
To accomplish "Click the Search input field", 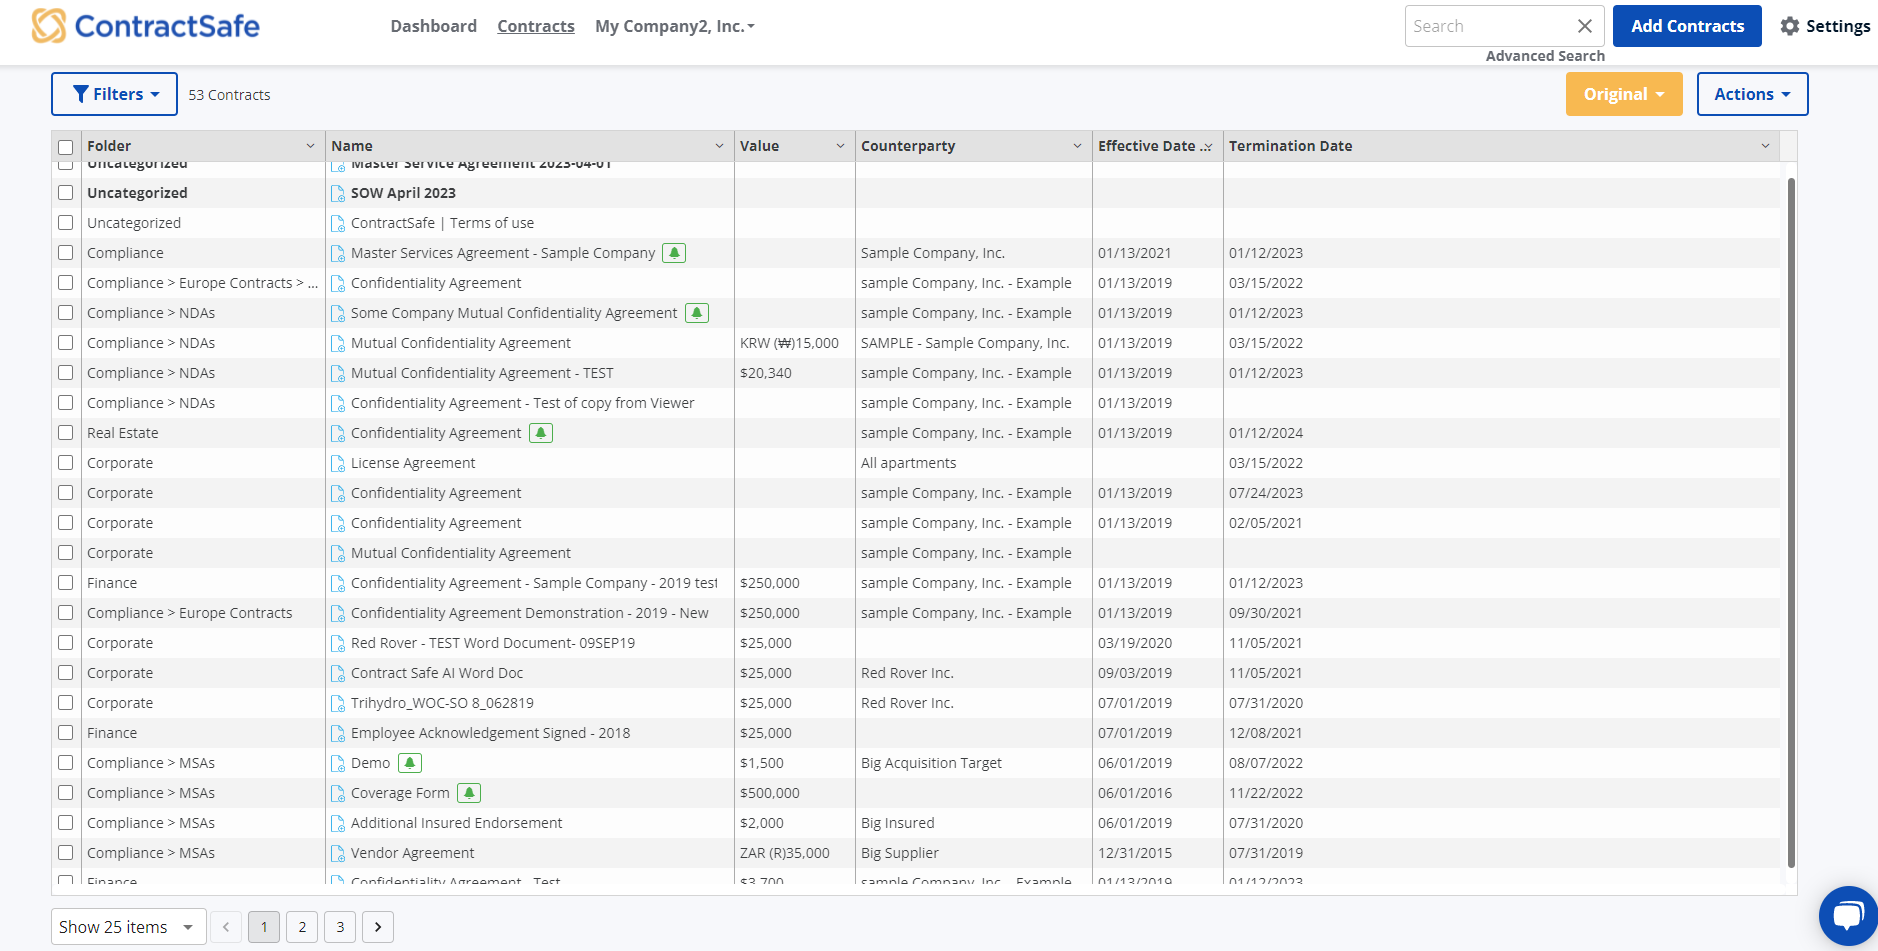I will (1488, 26).
